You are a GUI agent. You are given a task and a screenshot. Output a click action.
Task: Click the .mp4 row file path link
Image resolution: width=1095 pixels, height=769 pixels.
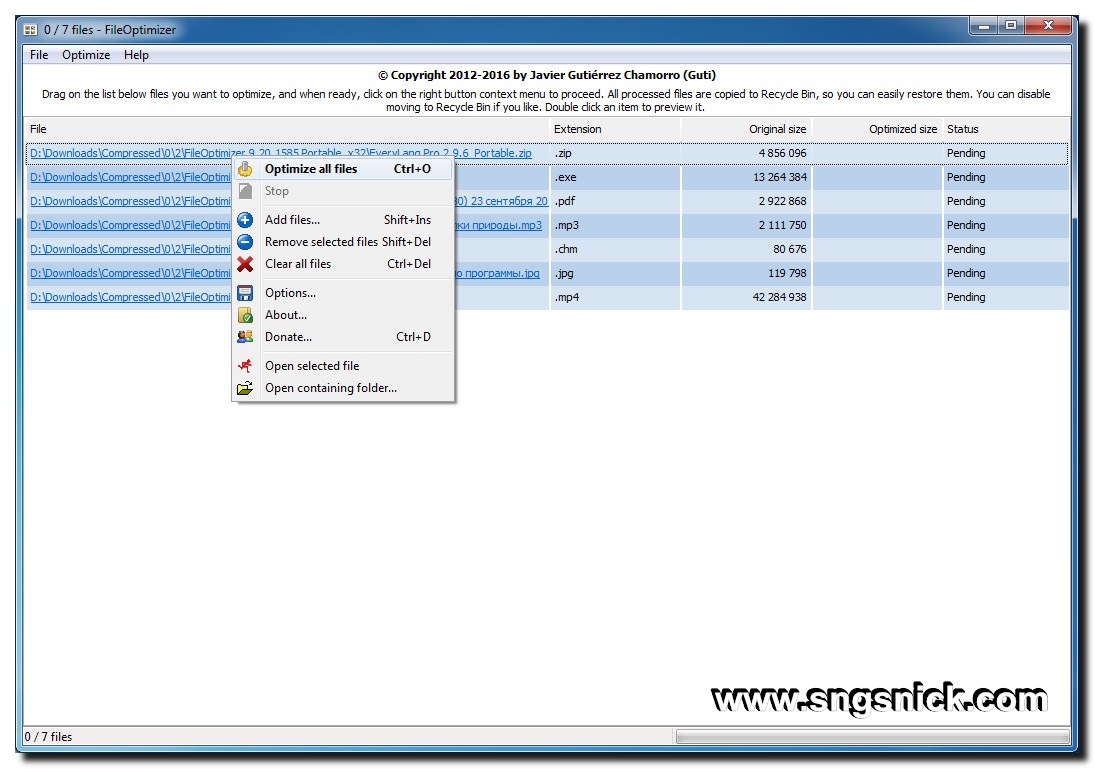tap(130, 298)
